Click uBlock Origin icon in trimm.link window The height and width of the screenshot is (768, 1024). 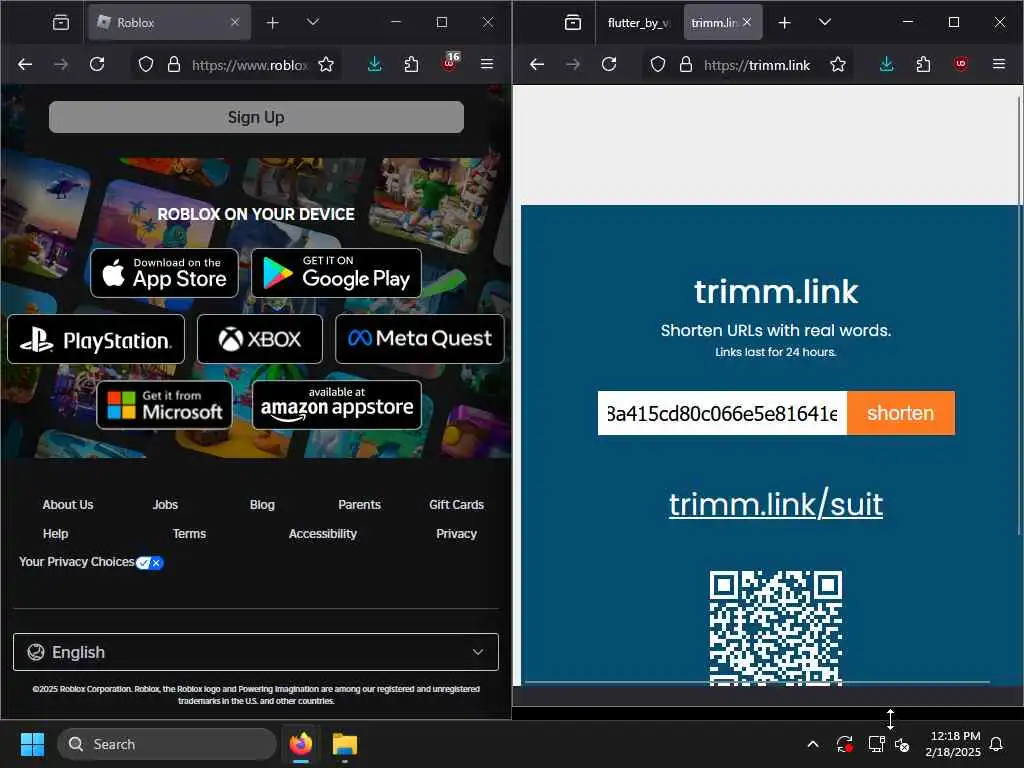click(x=961, y=64)
